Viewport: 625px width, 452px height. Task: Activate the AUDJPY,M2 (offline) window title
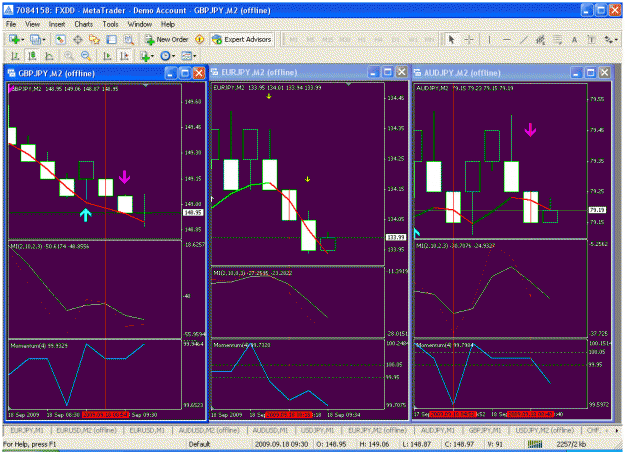[462, 73]
